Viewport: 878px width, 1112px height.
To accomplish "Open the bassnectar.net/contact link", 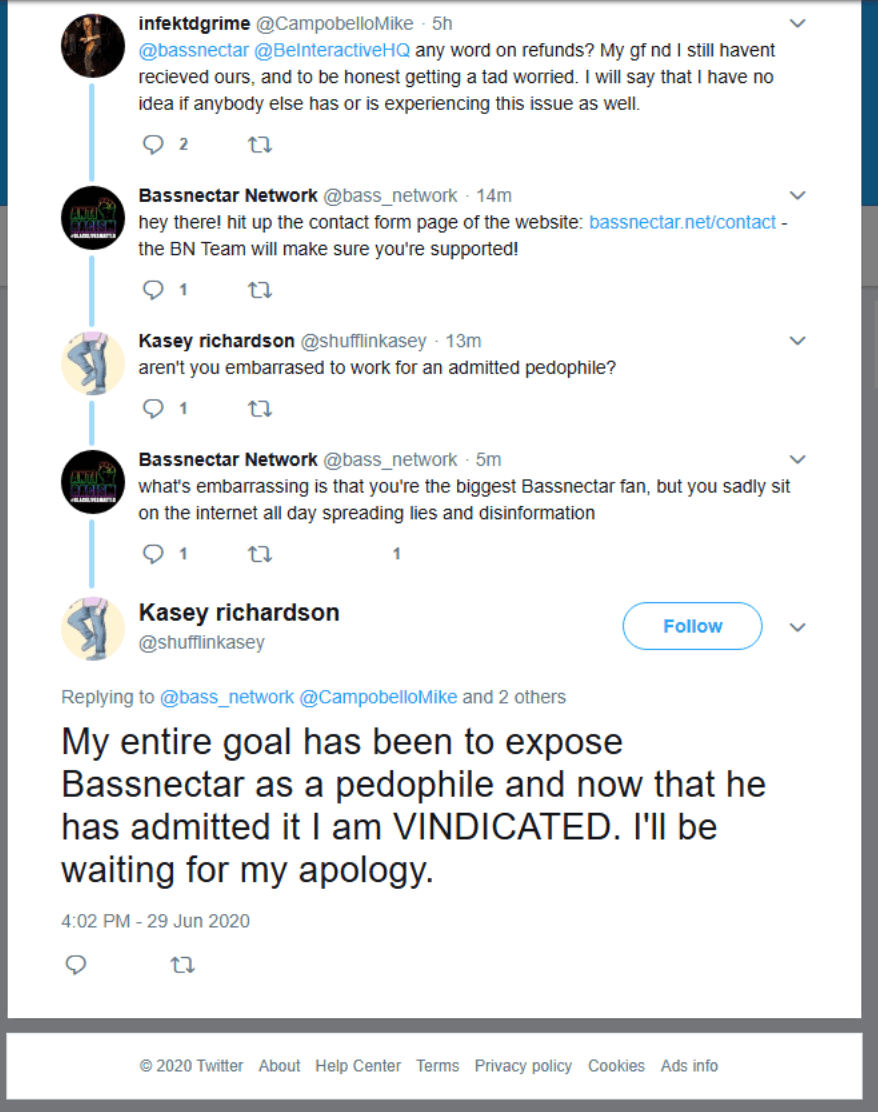I will point(682,222).
